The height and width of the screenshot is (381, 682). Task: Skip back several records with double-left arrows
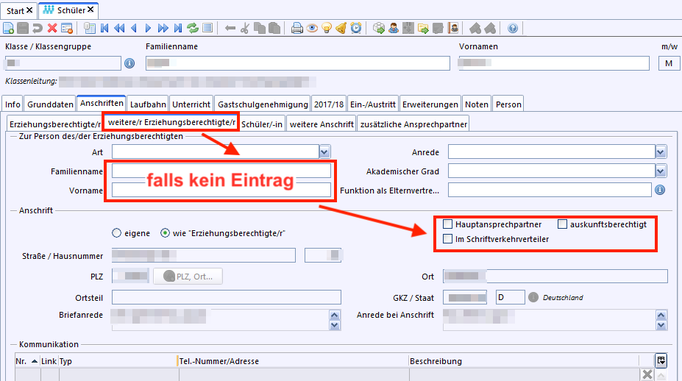(x=119, y=28)
